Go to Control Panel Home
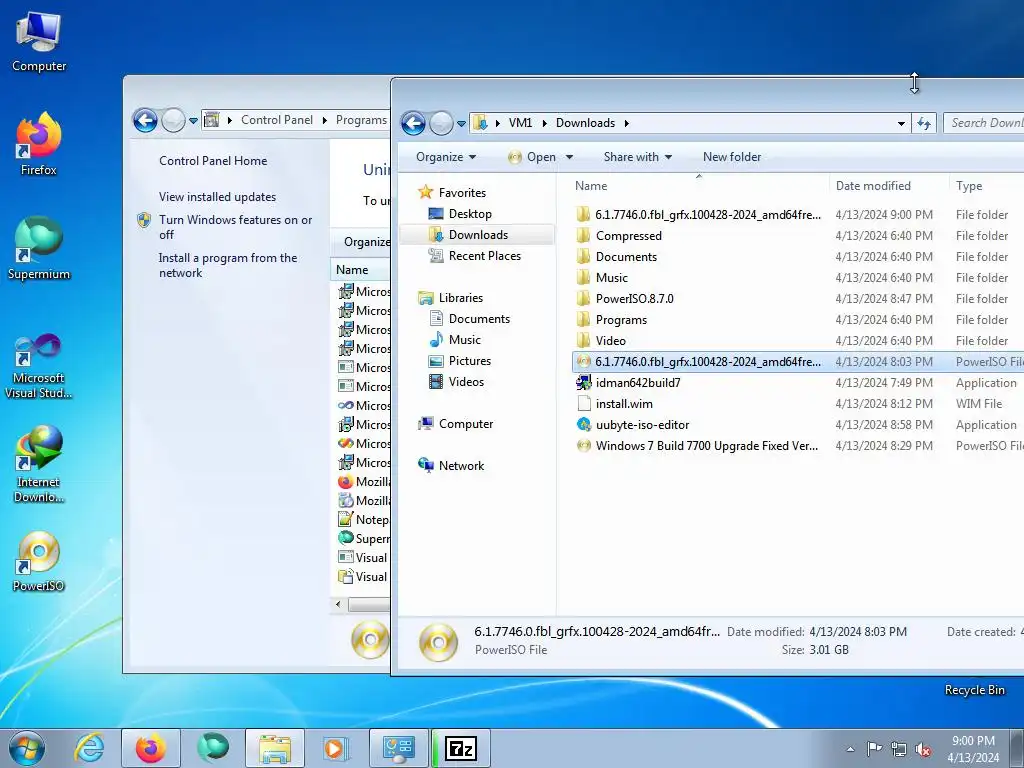The height and width of the screenshot is (768, 1024). tap(213, 161)
